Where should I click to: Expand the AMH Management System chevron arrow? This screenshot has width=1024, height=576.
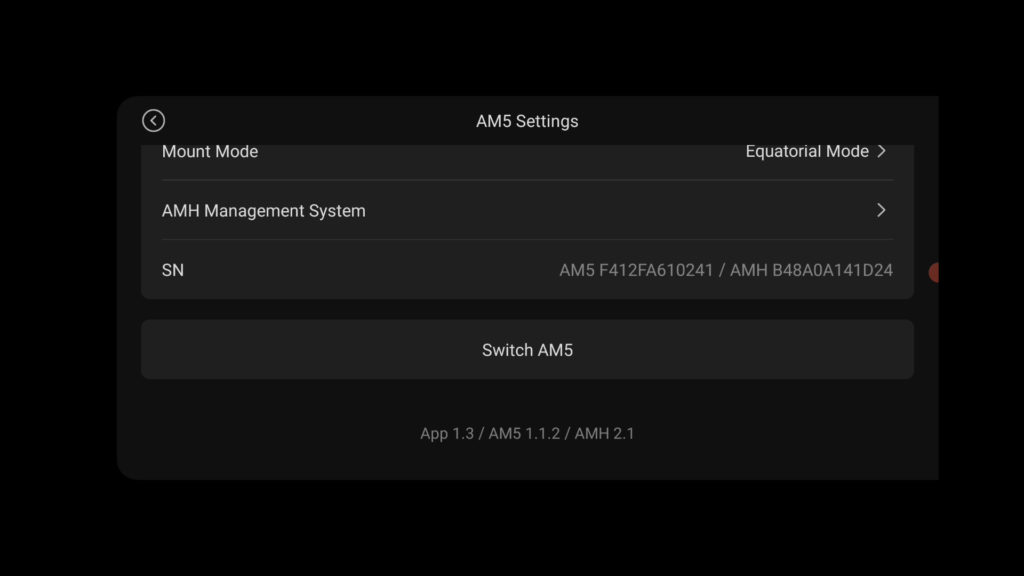click(882, 210)
